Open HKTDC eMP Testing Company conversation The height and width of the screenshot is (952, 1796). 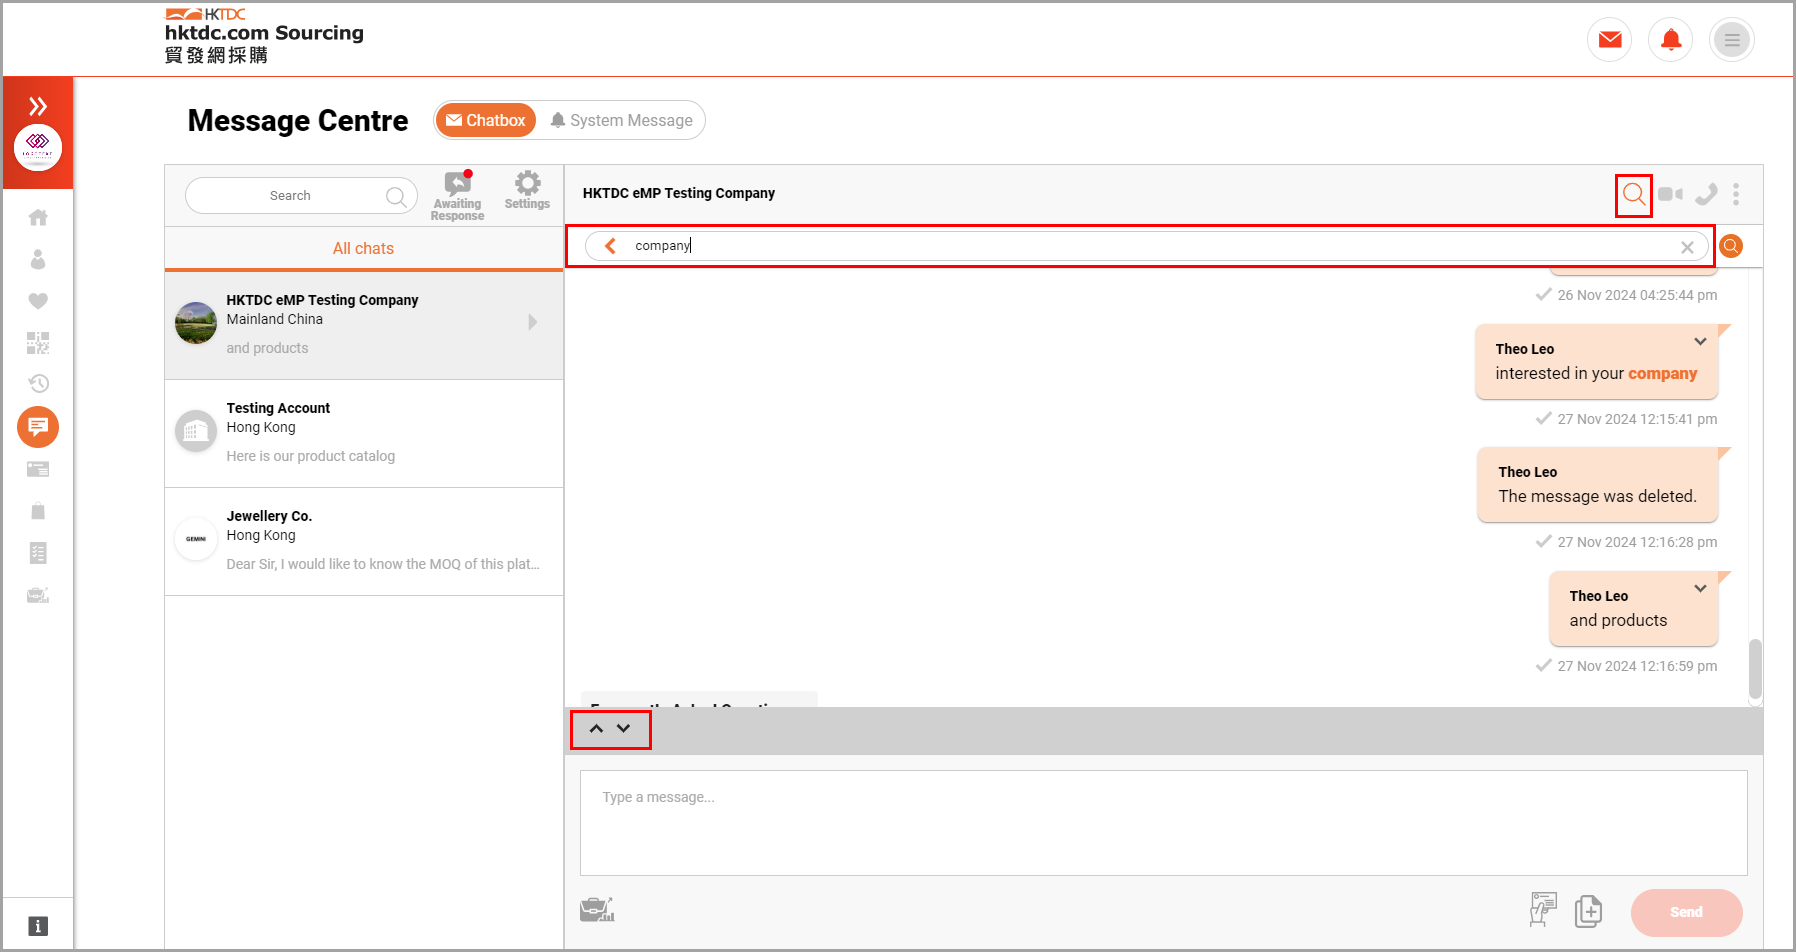pyautogui.click(x=364, y=325)
